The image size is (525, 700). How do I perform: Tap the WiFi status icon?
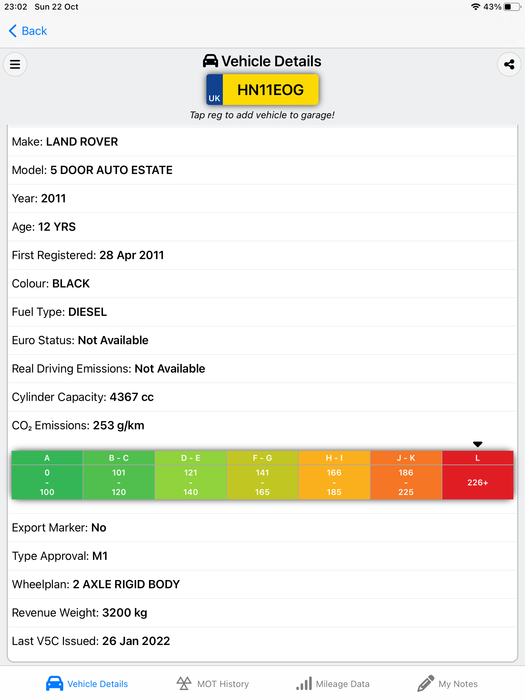pyautogui.click(x=476, y=7)
